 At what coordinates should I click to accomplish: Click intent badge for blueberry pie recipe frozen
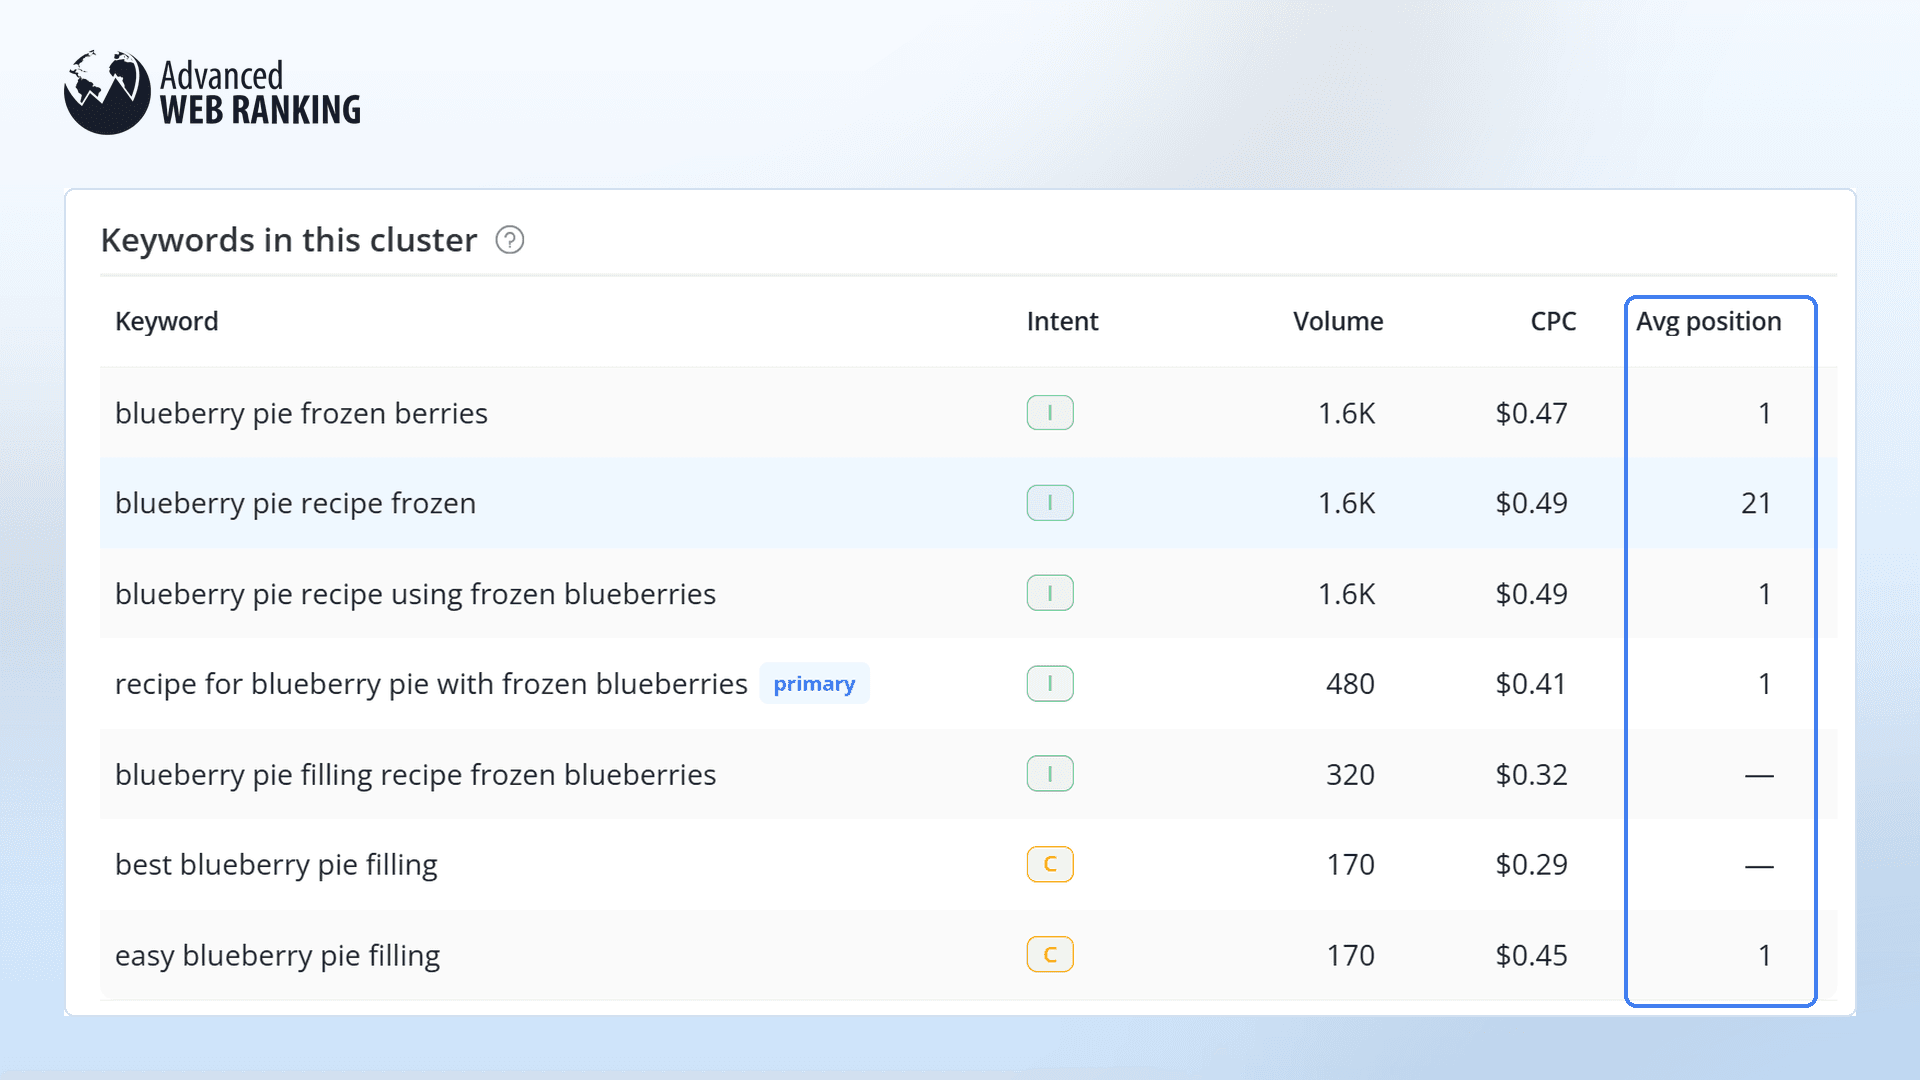[1050, 503]
